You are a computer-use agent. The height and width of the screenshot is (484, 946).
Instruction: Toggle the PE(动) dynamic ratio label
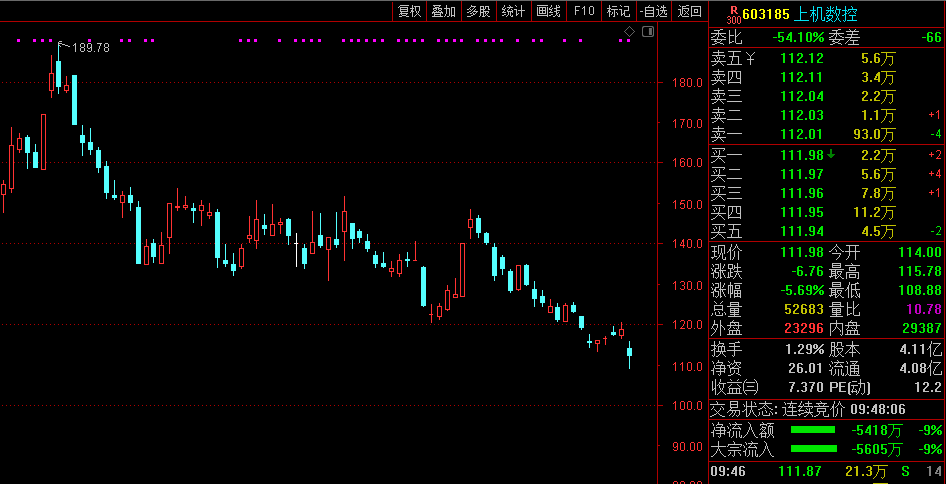click(x=853, y=387)
